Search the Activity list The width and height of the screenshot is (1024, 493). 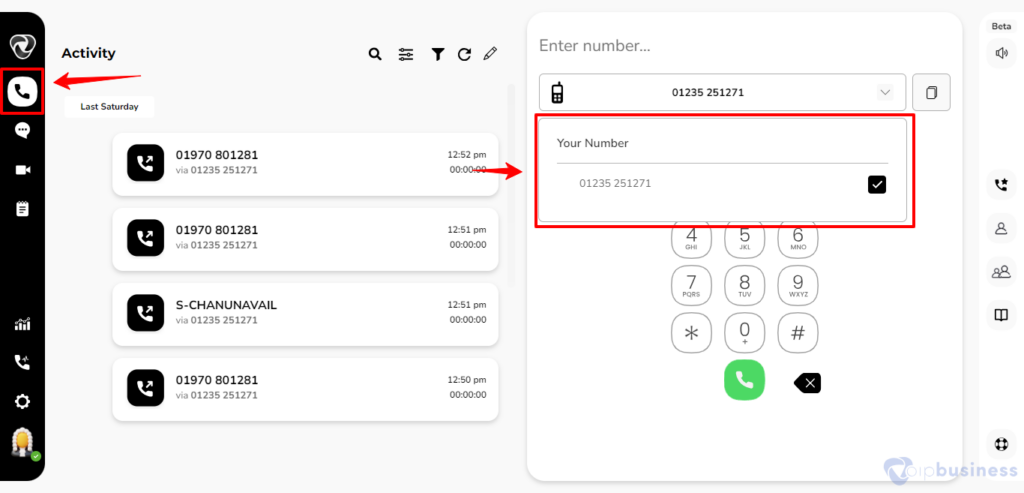click(x=375, y=54)
